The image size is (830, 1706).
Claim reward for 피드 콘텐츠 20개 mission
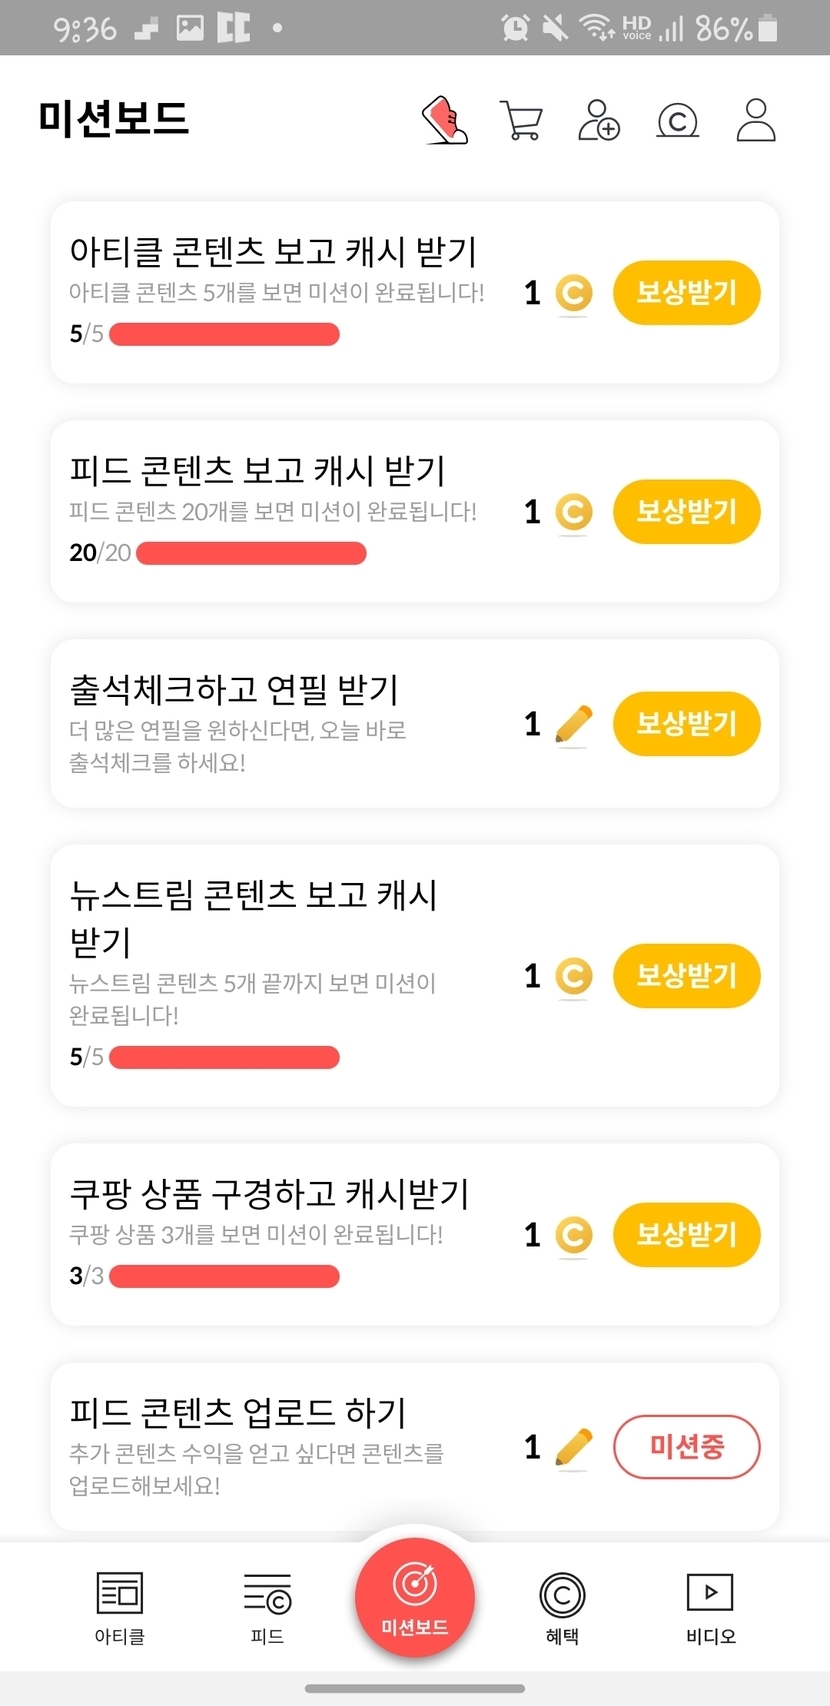pyautogui.click(x=686, y=512)
